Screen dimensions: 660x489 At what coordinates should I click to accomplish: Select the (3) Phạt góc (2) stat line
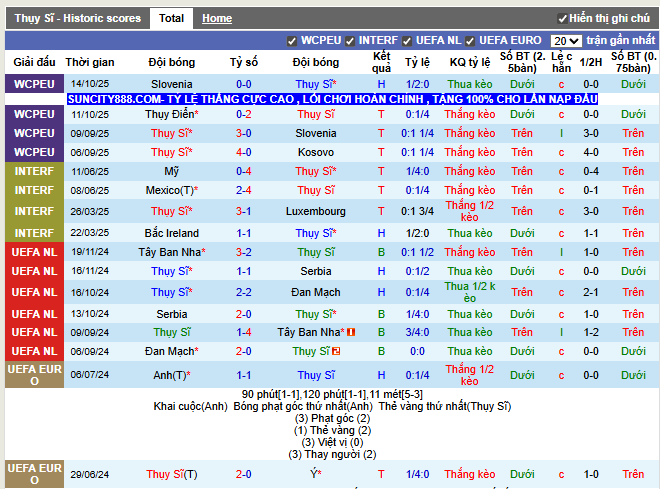(x=333, y=419)
